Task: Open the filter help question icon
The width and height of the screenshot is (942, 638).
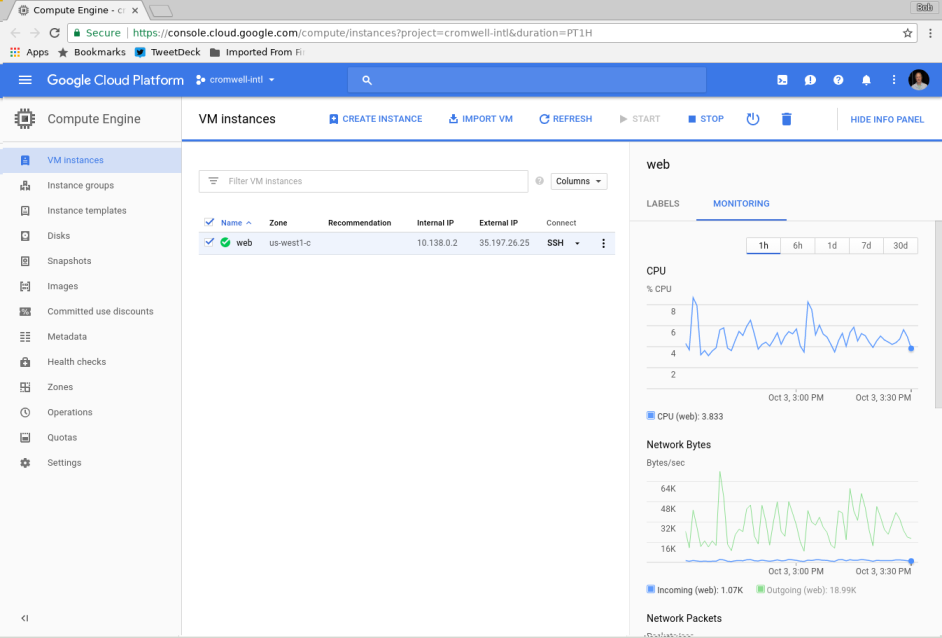Action: coord(539,181)
